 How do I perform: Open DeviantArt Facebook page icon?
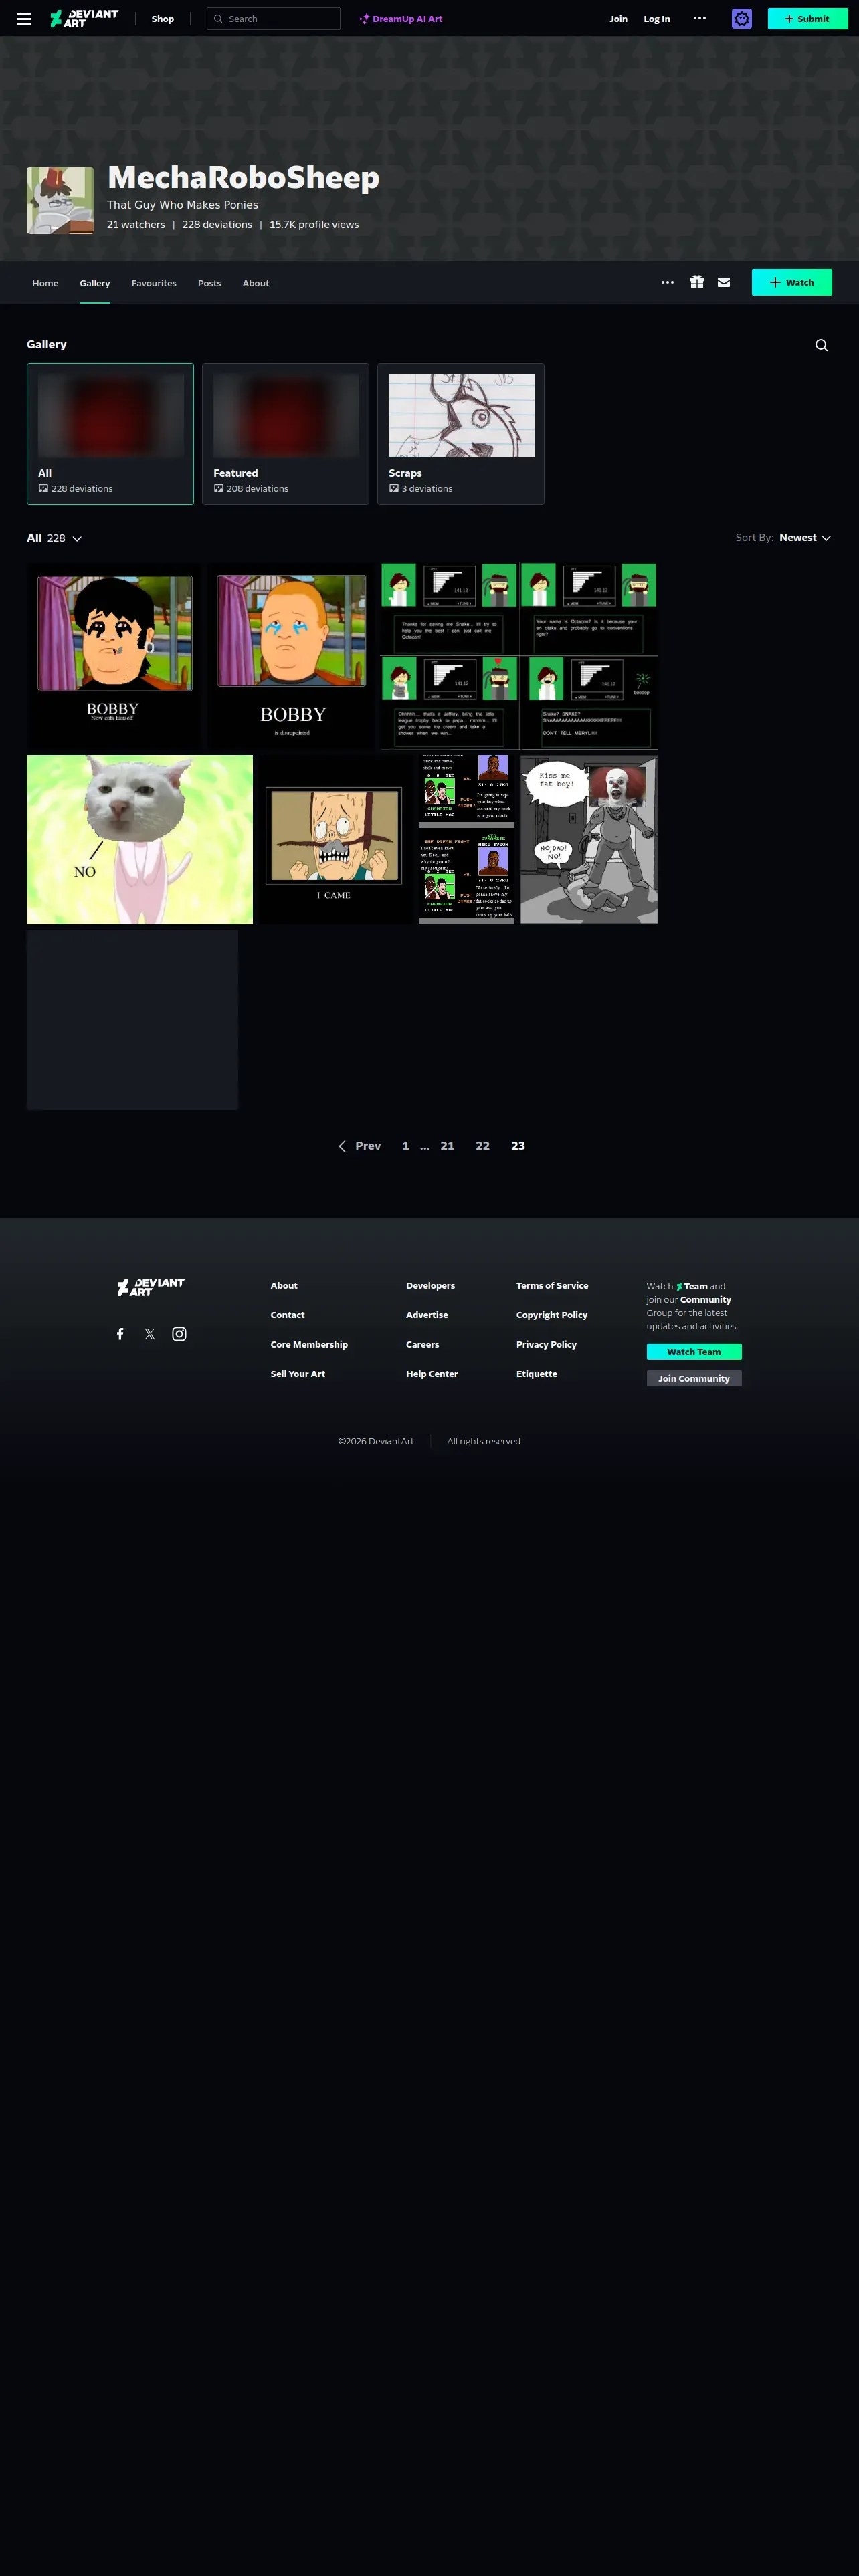coord(120,1334)
